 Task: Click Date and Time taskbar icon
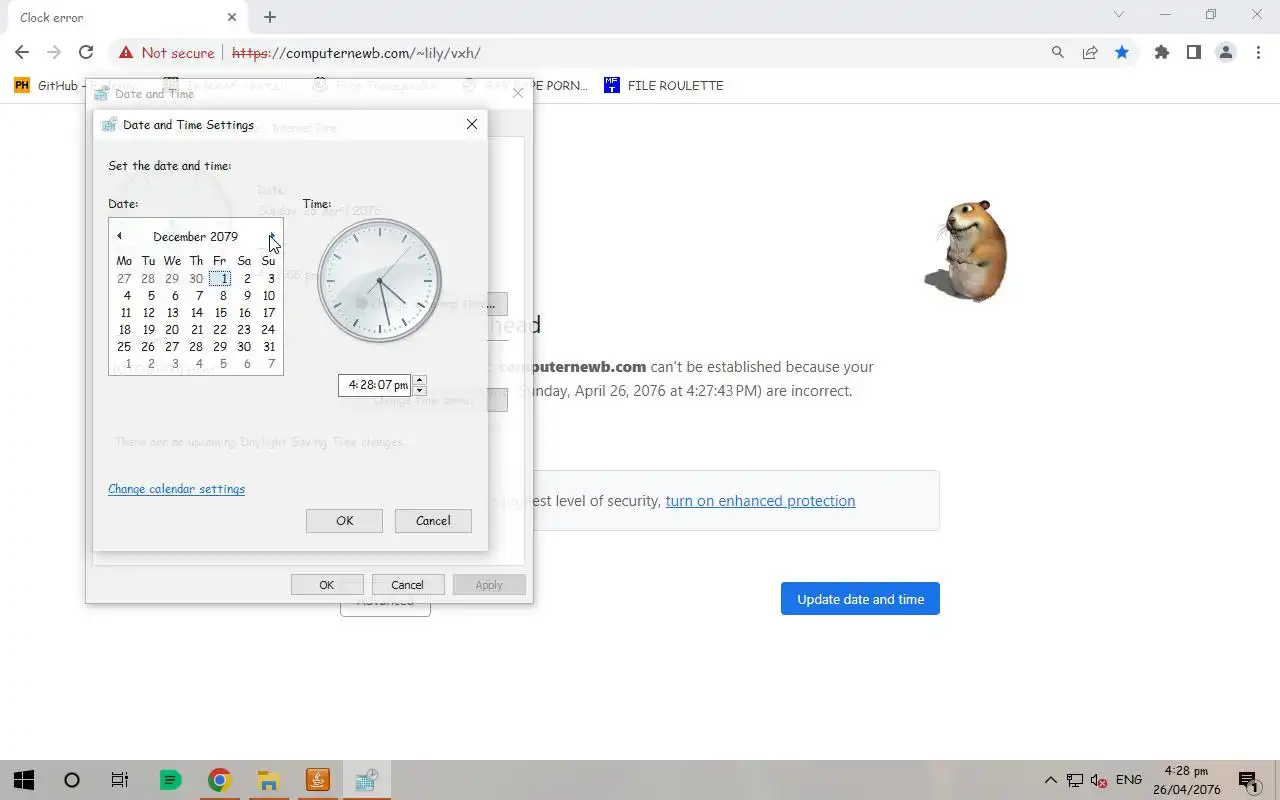coord(366,780)
